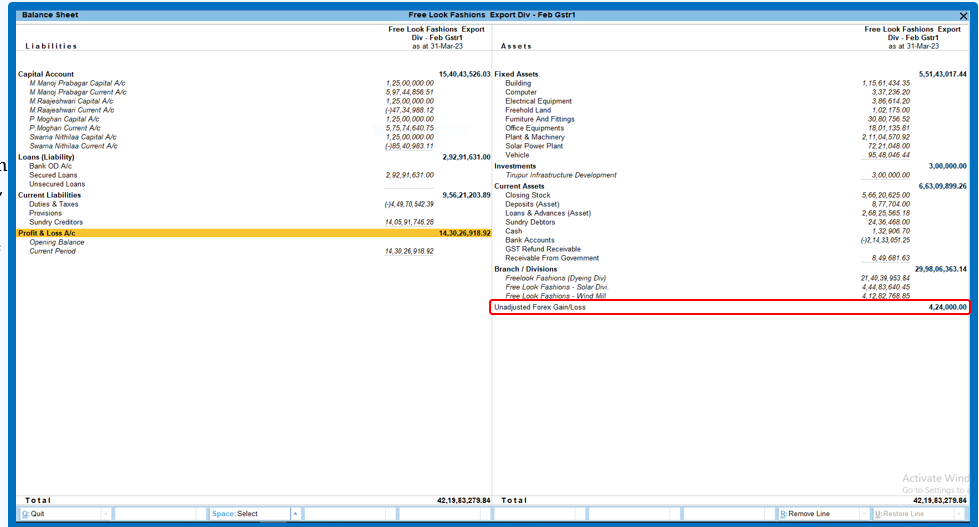Select the Secured Loans row

pyautogui.click(x=53, y=175)
